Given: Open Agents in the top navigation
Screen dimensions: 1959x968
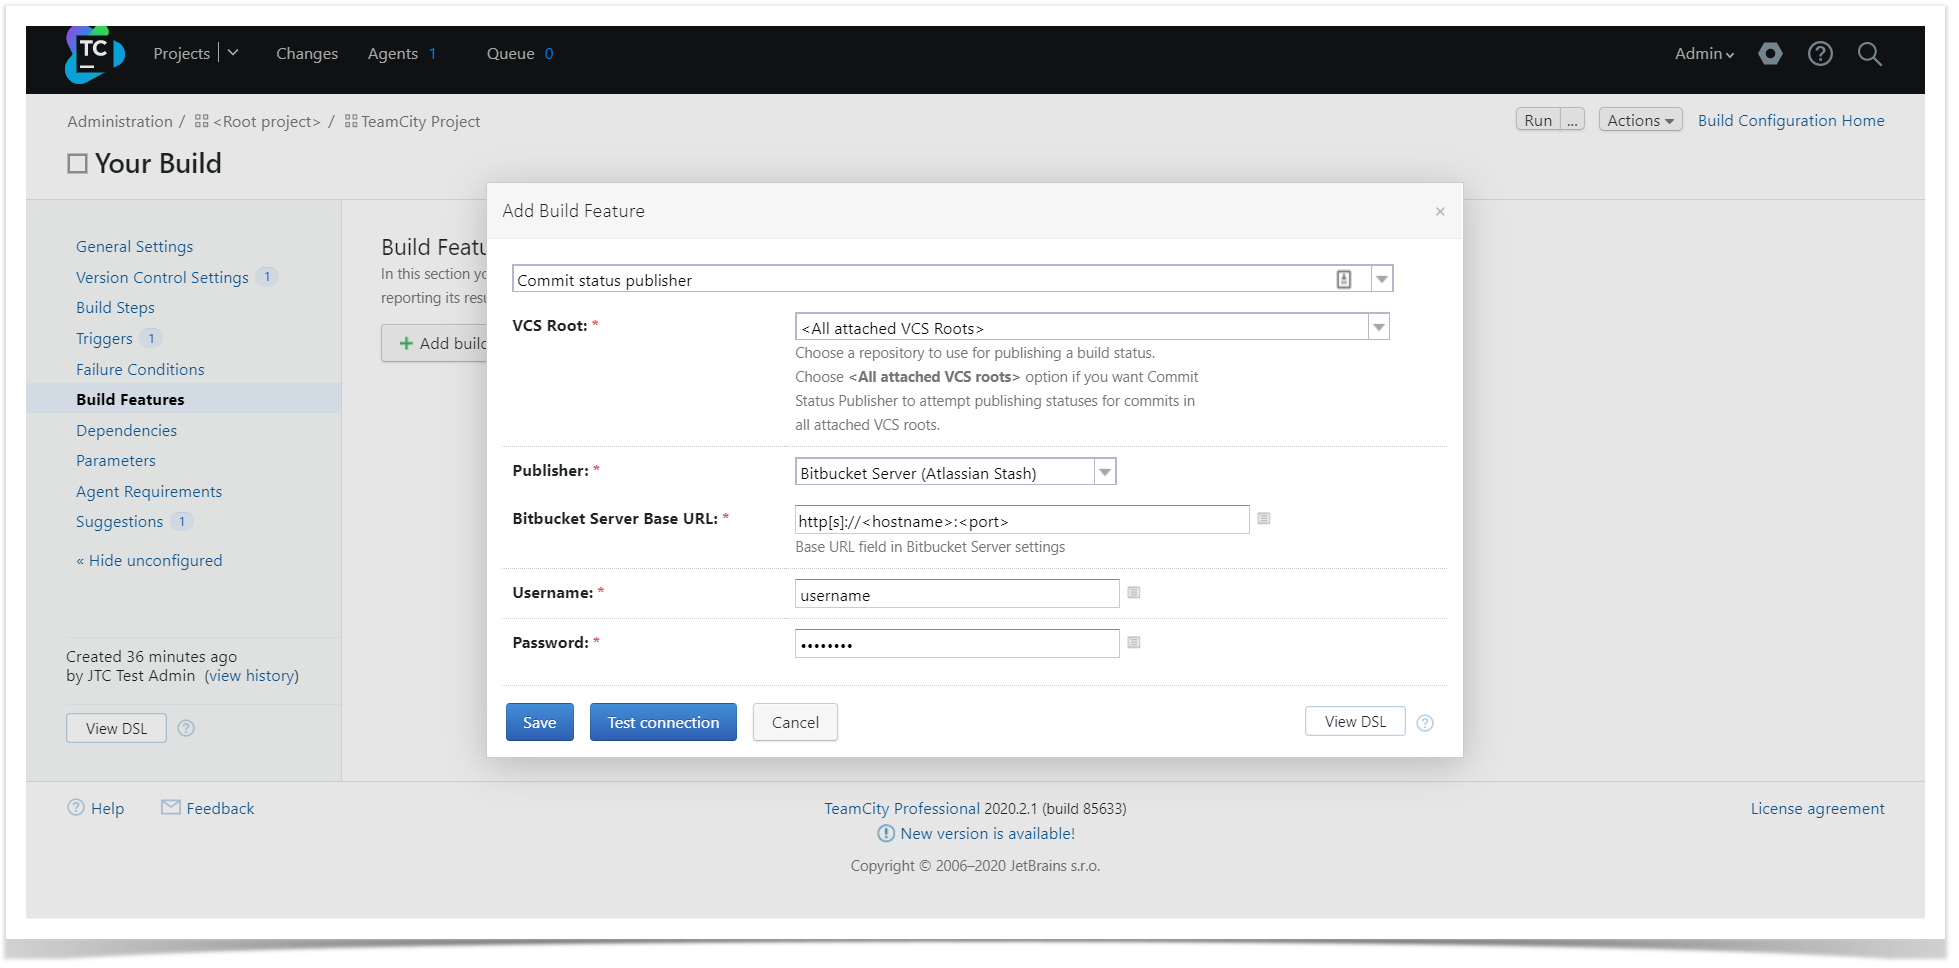Looking at the screenshot, I should click(392, 54).
